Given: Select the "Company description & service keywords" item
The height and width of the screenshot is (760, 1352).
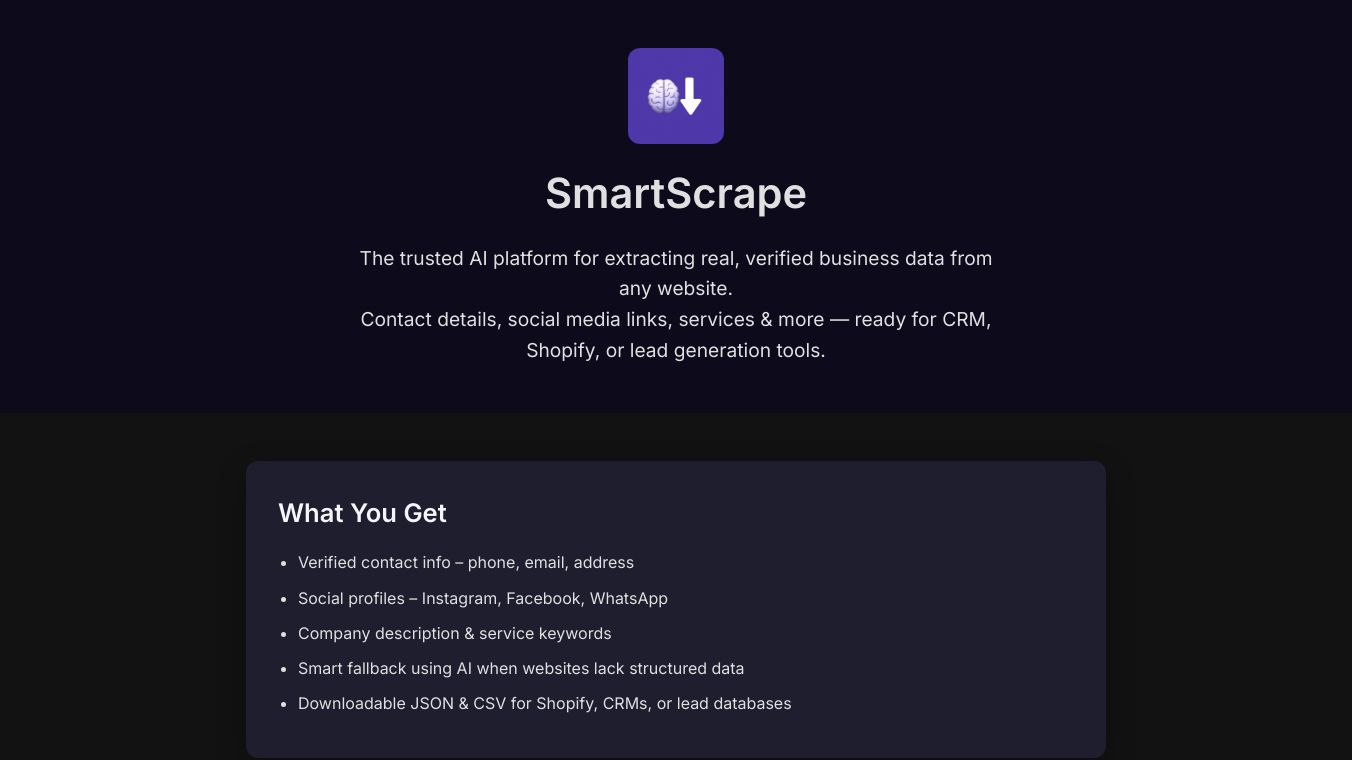Looking at the screenshot, I should coord(455,634).
